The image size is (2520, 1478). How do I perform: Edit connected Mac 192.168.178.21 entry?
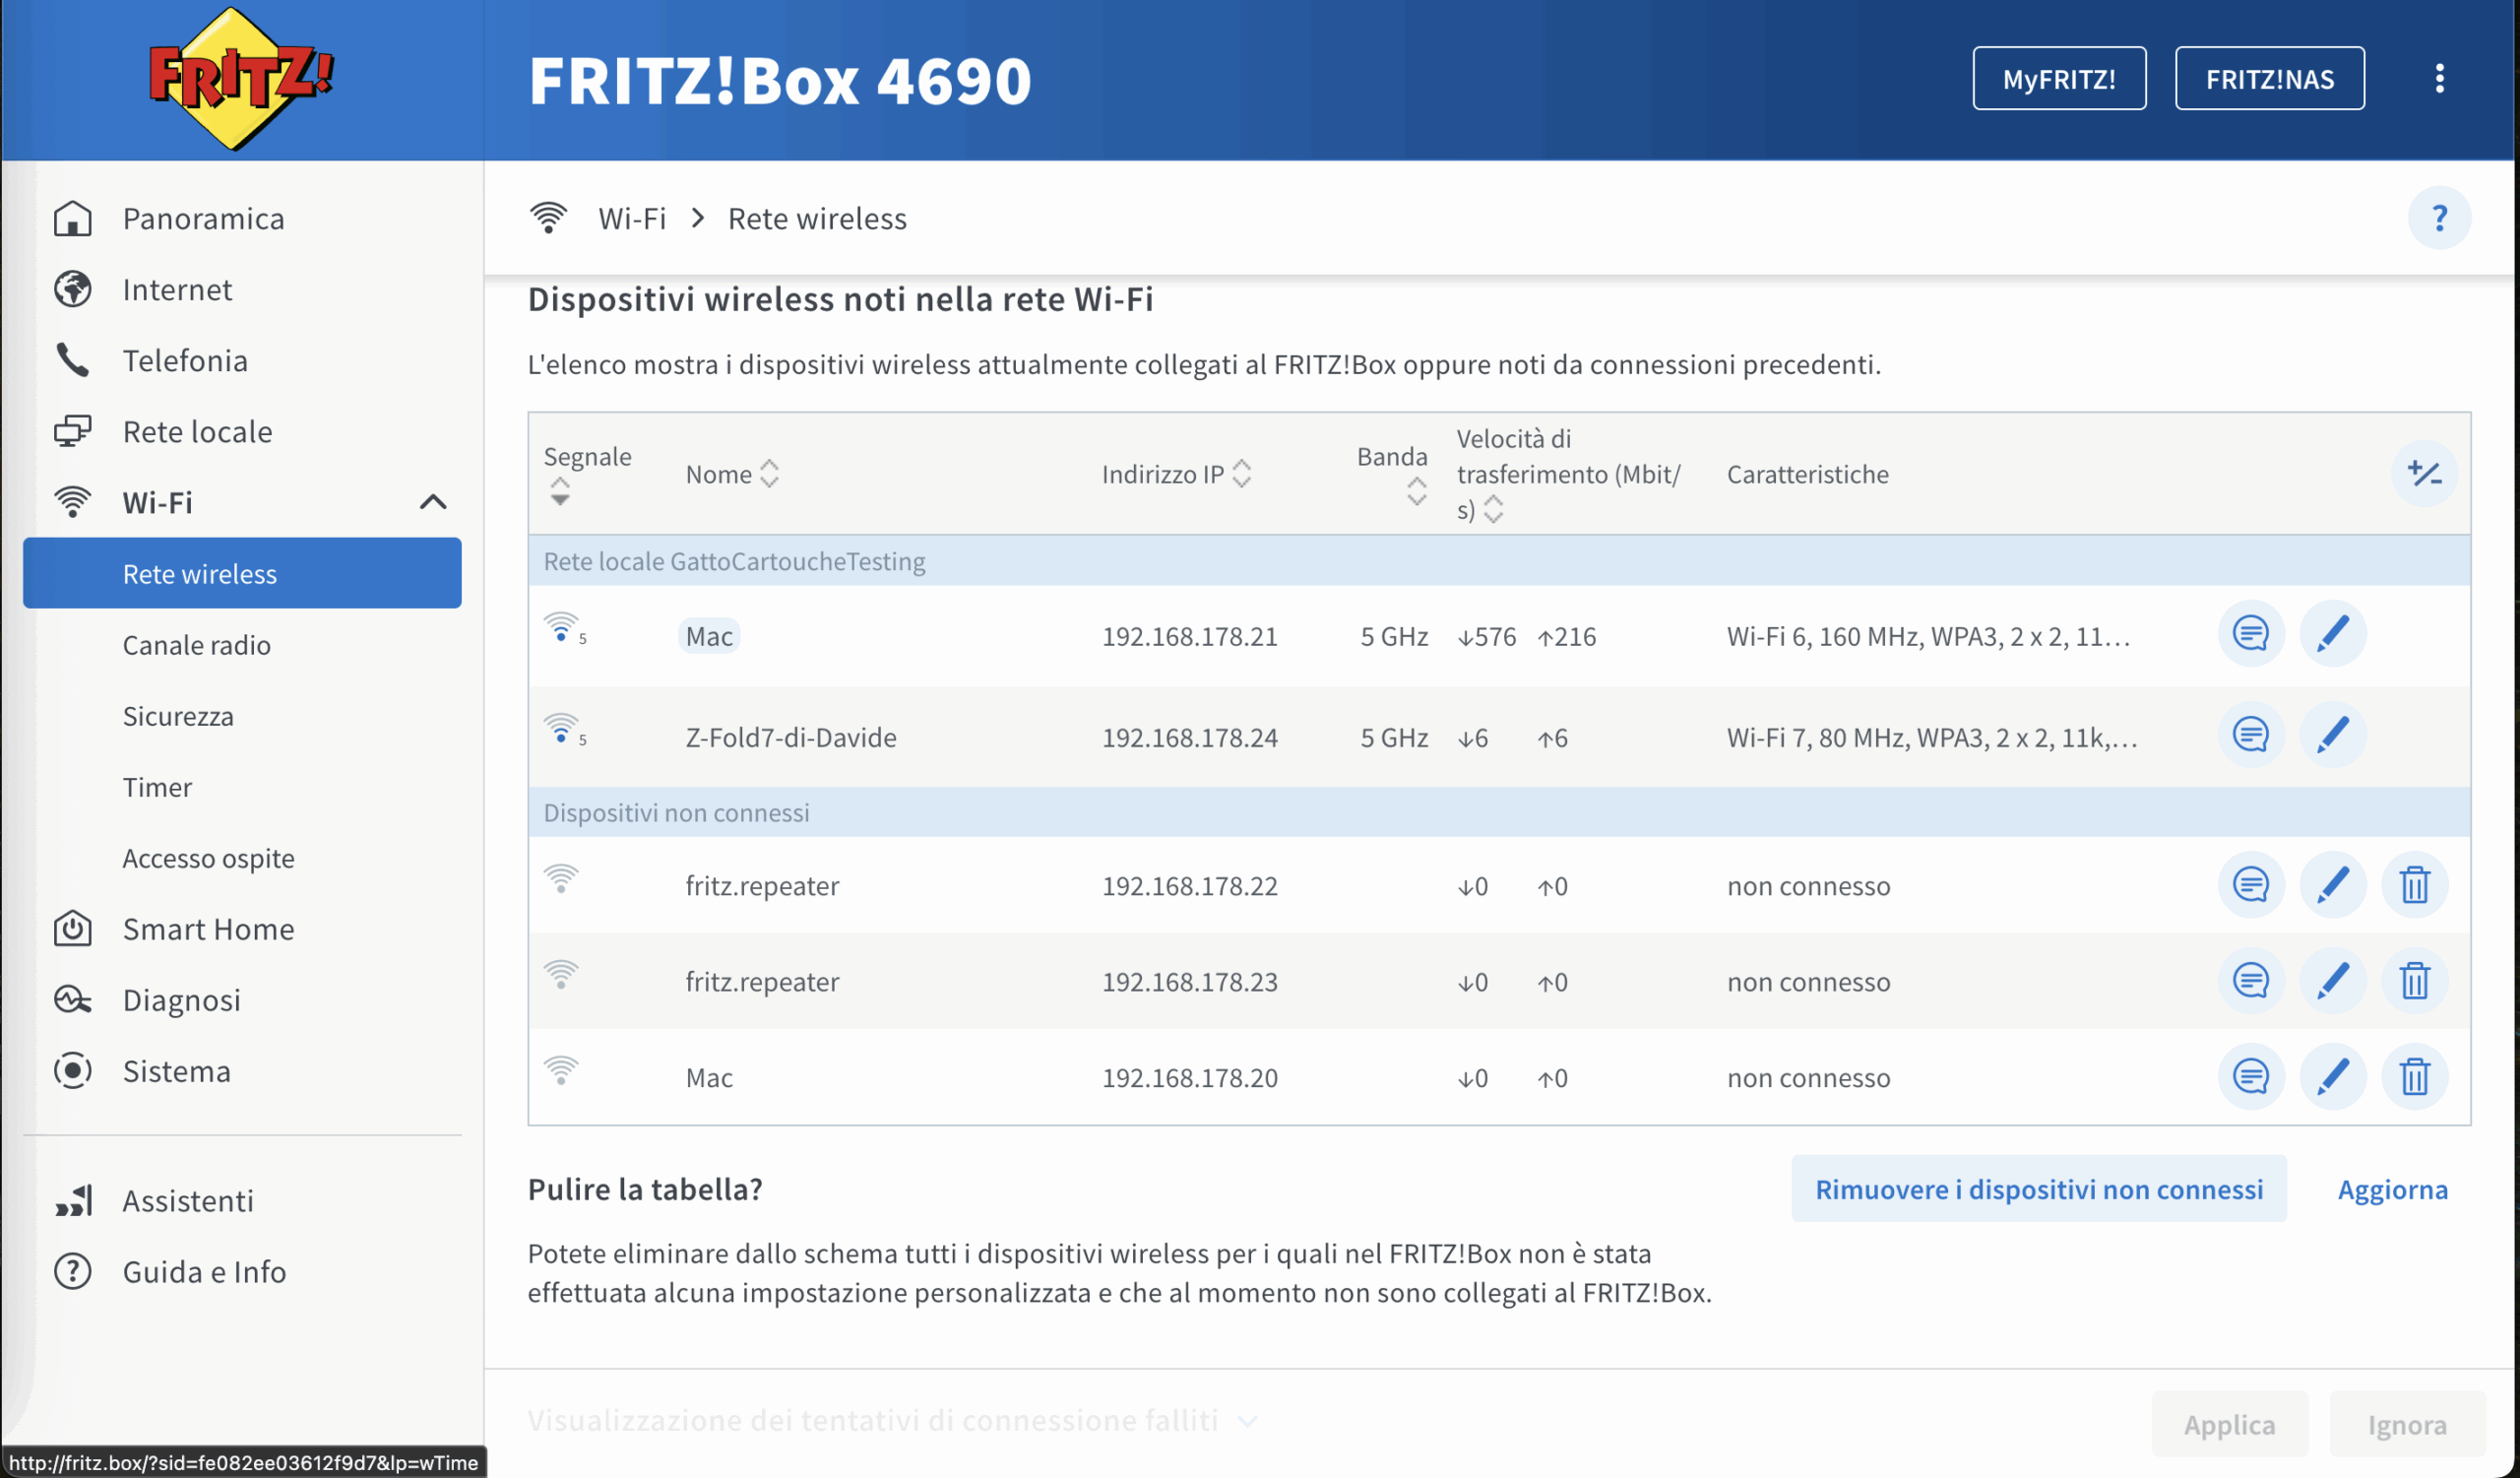2332,634
